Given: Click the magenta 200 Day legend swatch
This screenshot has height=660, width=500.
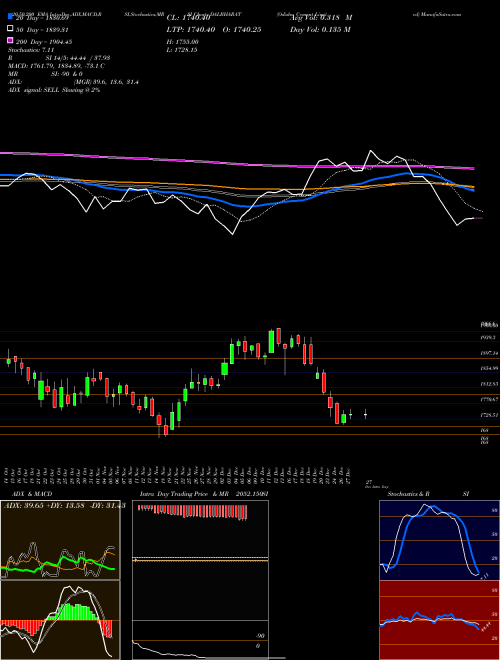Looking at the screenshot, I should [x=11, y=40].
